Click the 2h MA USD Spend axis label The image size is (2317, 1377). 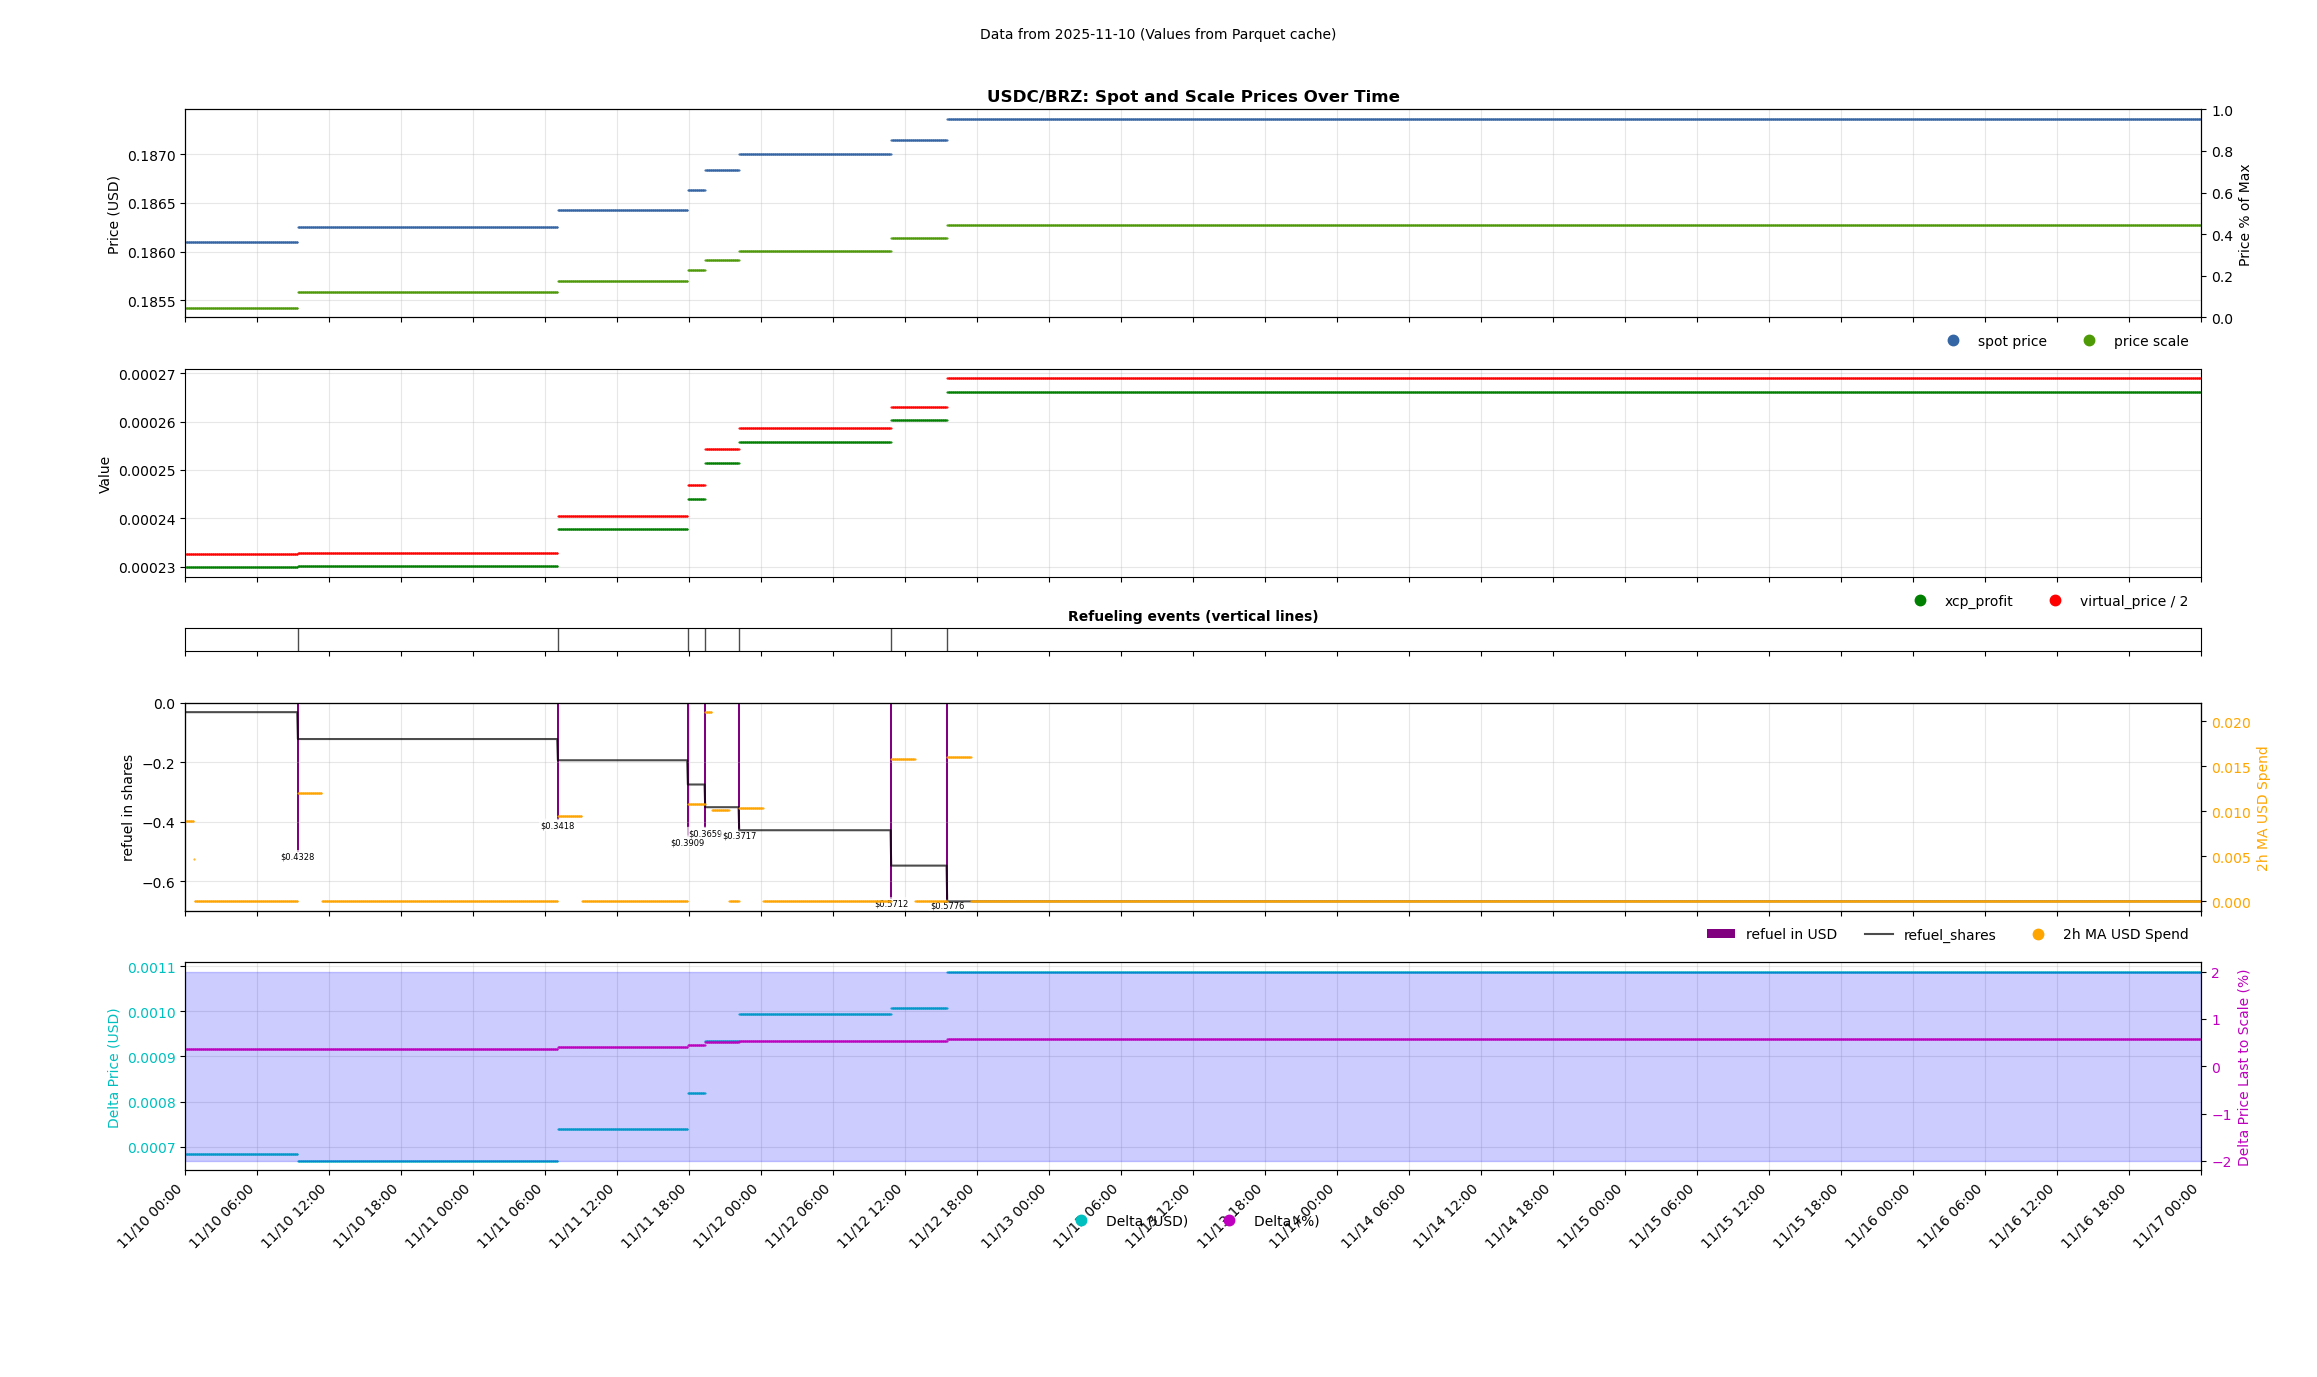pyautogui.click(x=2263, y=808)
